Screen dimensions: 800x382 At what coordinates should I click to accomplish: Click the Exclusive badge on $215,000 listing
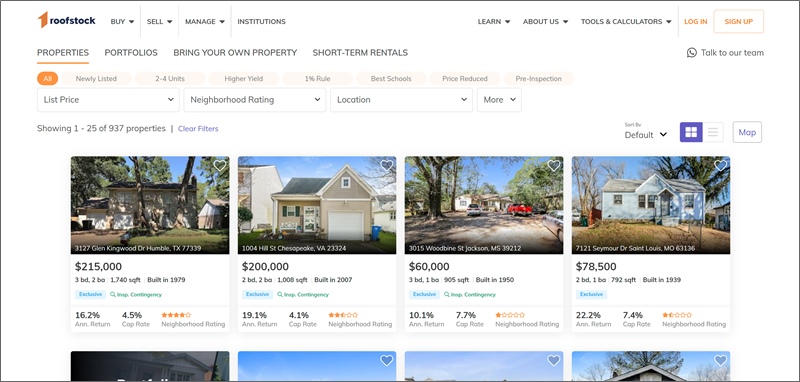[90, 294]
